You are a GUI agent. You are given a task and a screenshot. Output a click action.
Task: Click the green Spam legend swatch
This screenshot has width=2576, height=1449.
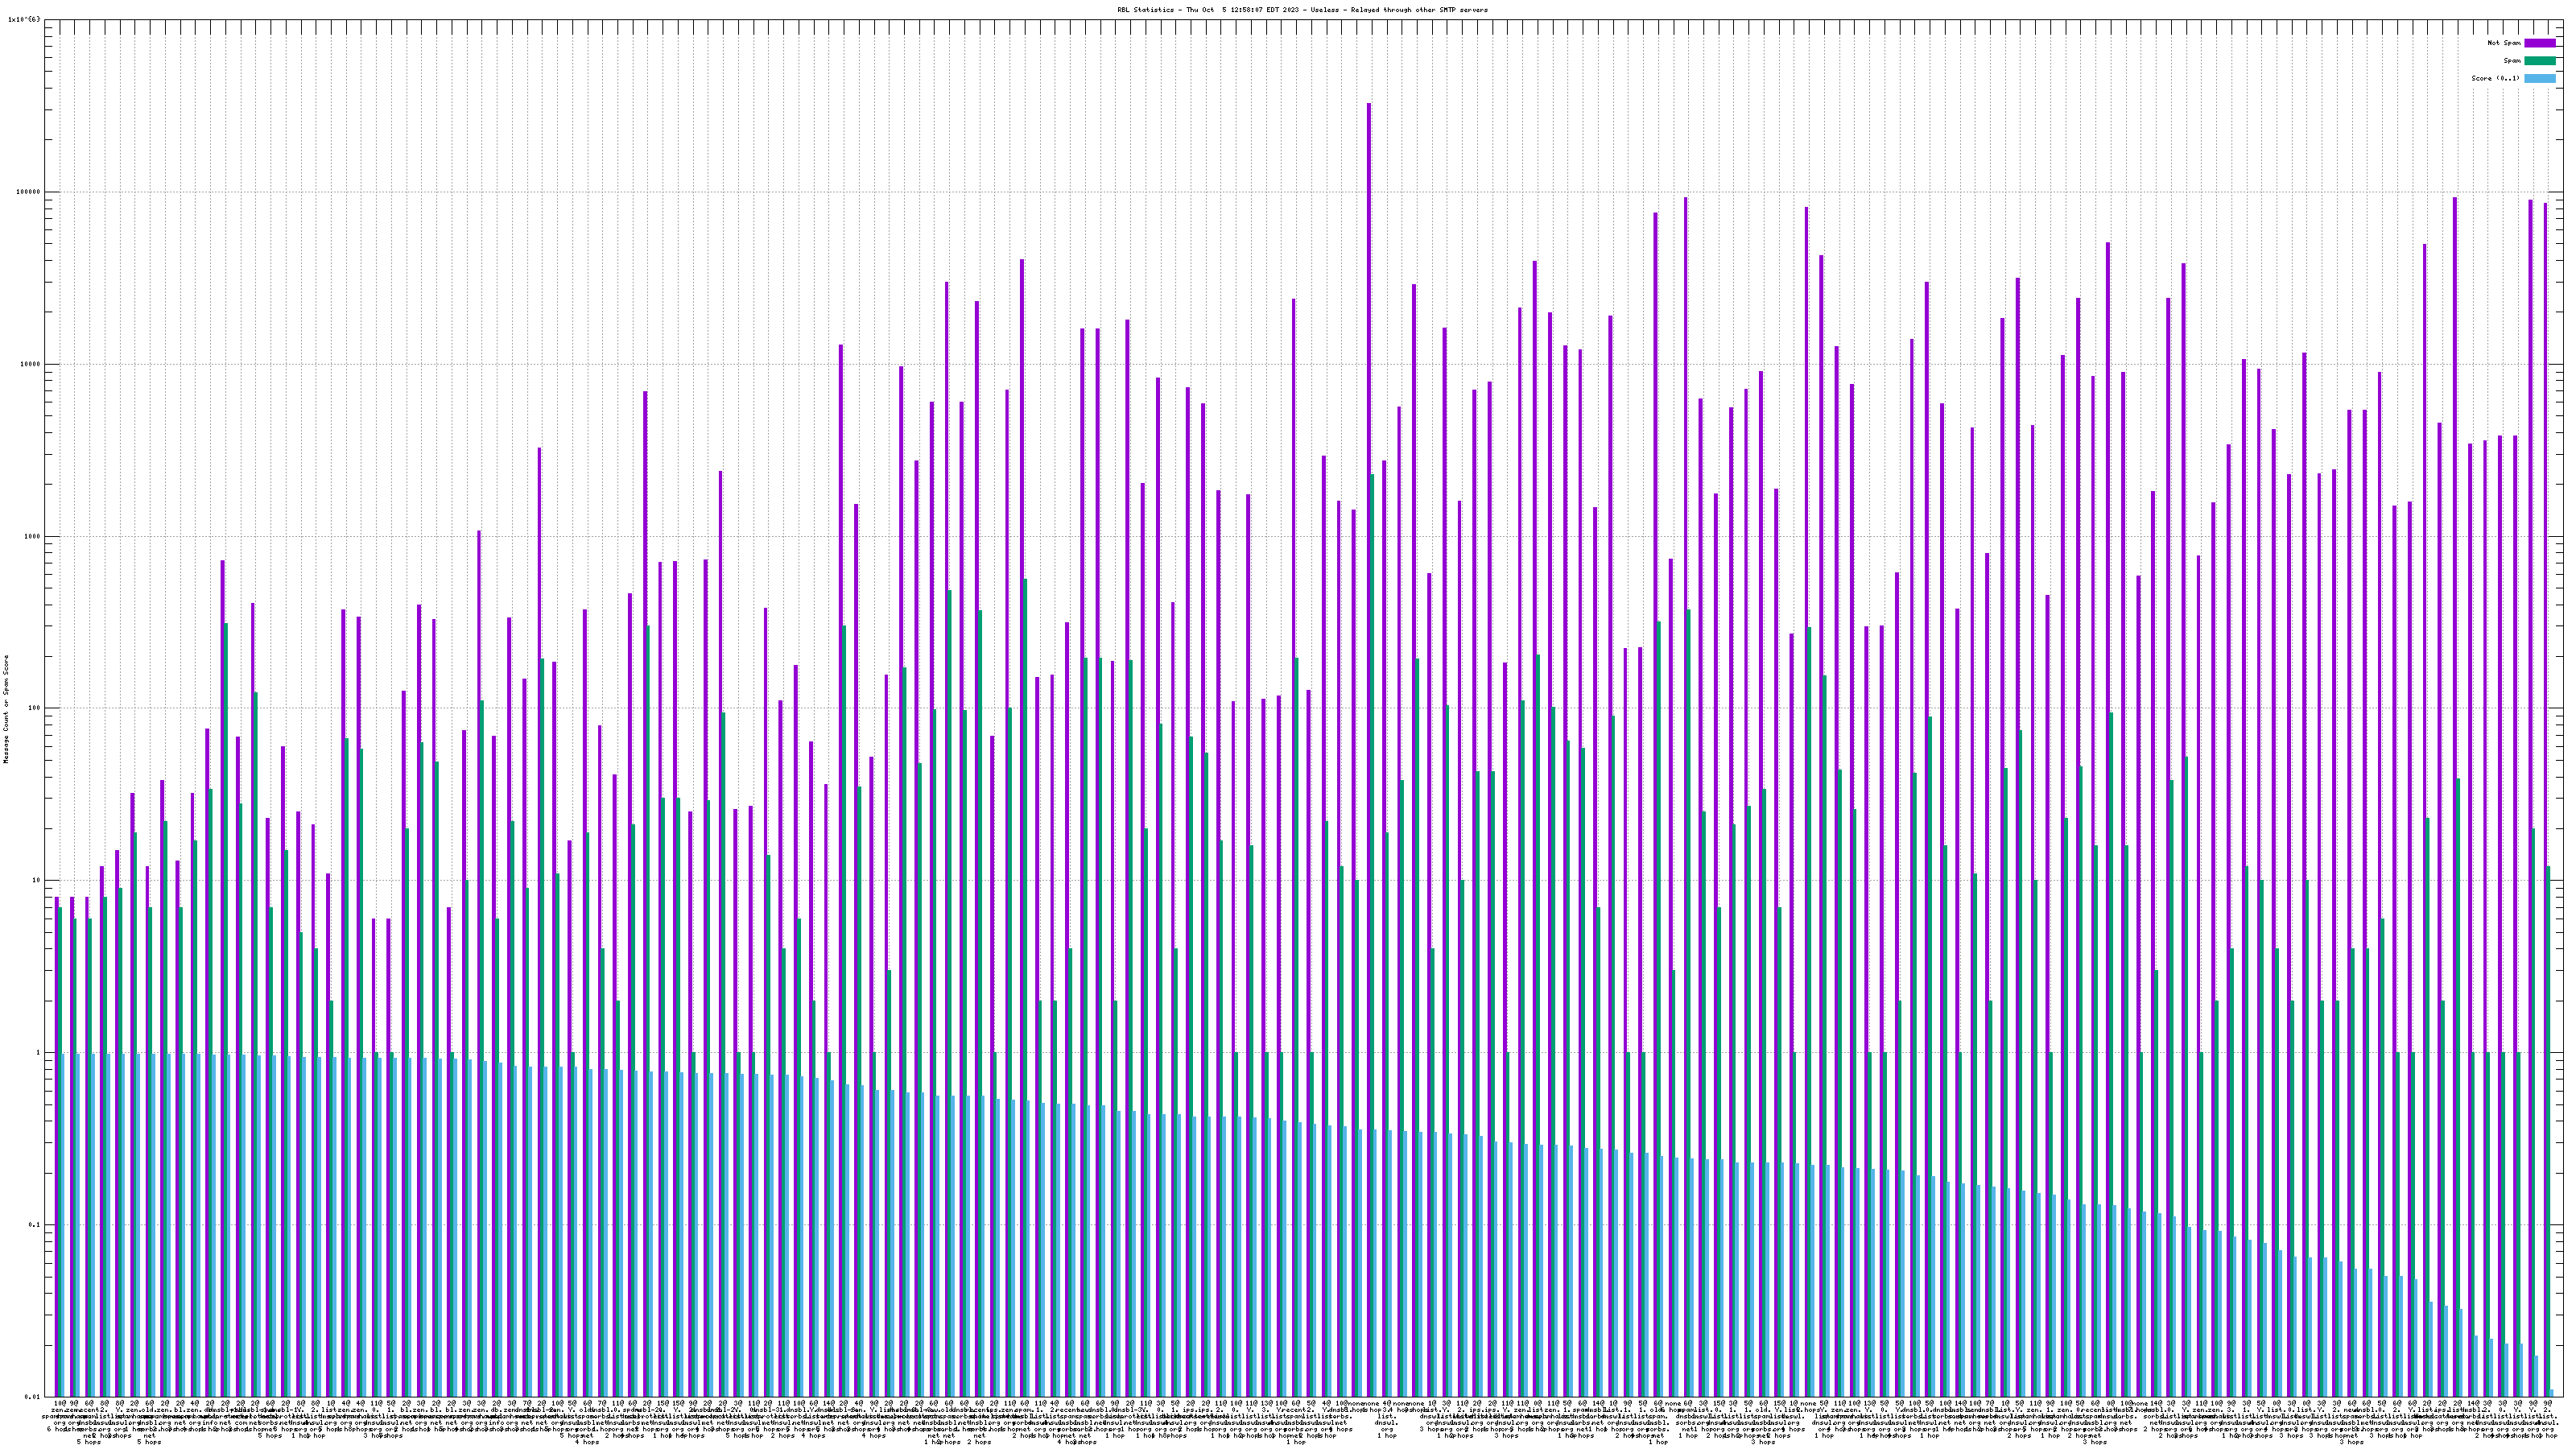tap(2539, 61)
